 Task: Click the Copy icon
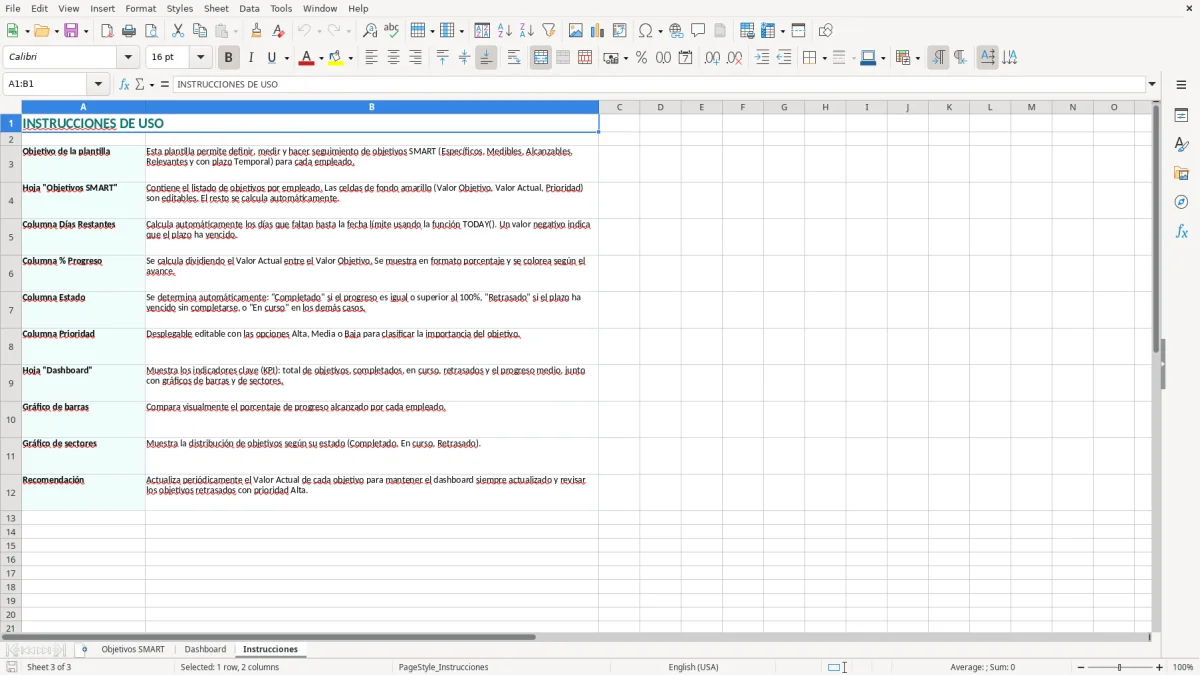pyautogui.click(x=200, y=31)
